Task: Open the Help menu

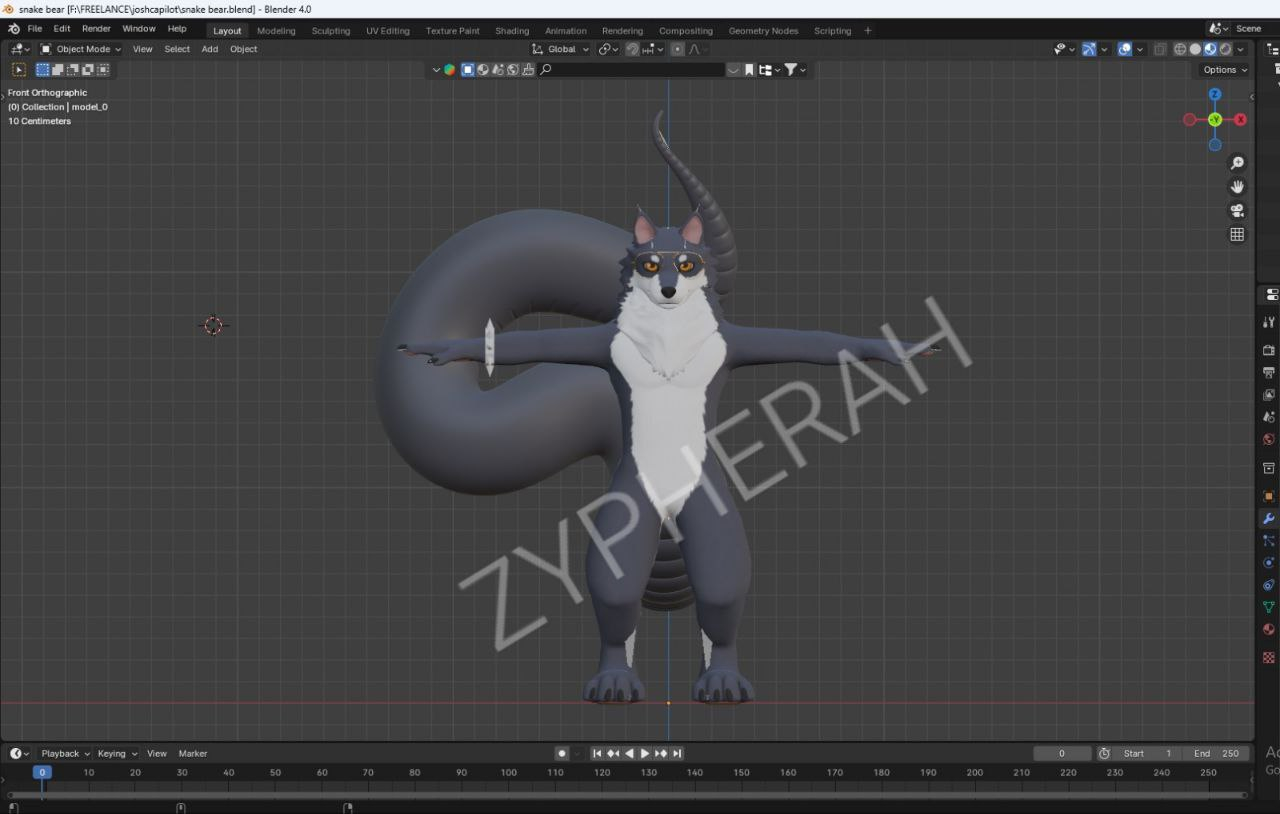Action: [x=177, y=29]
